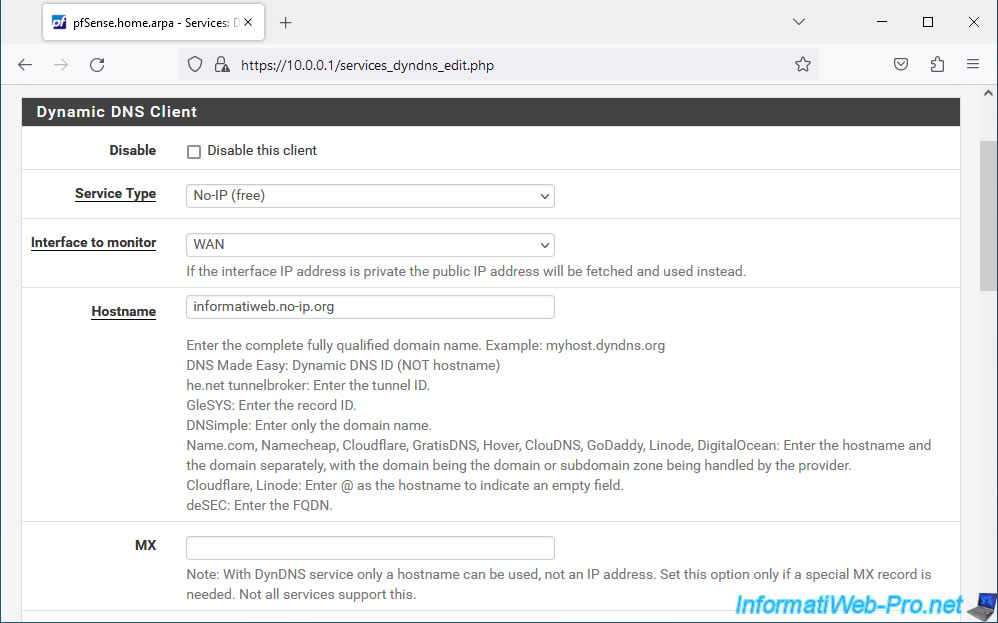This screenshot has width=998, height=623.
Task: Click the 'DNSimple: Enter only the domain name.' text
Action: pos(309,425)
